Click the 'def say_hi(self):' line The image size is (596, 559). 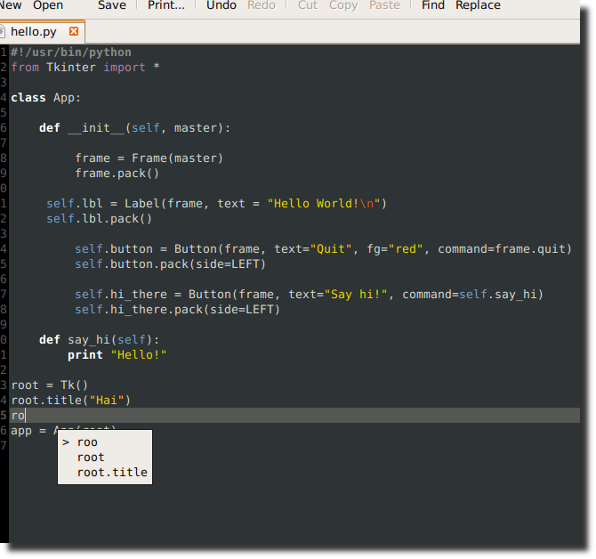99,340
